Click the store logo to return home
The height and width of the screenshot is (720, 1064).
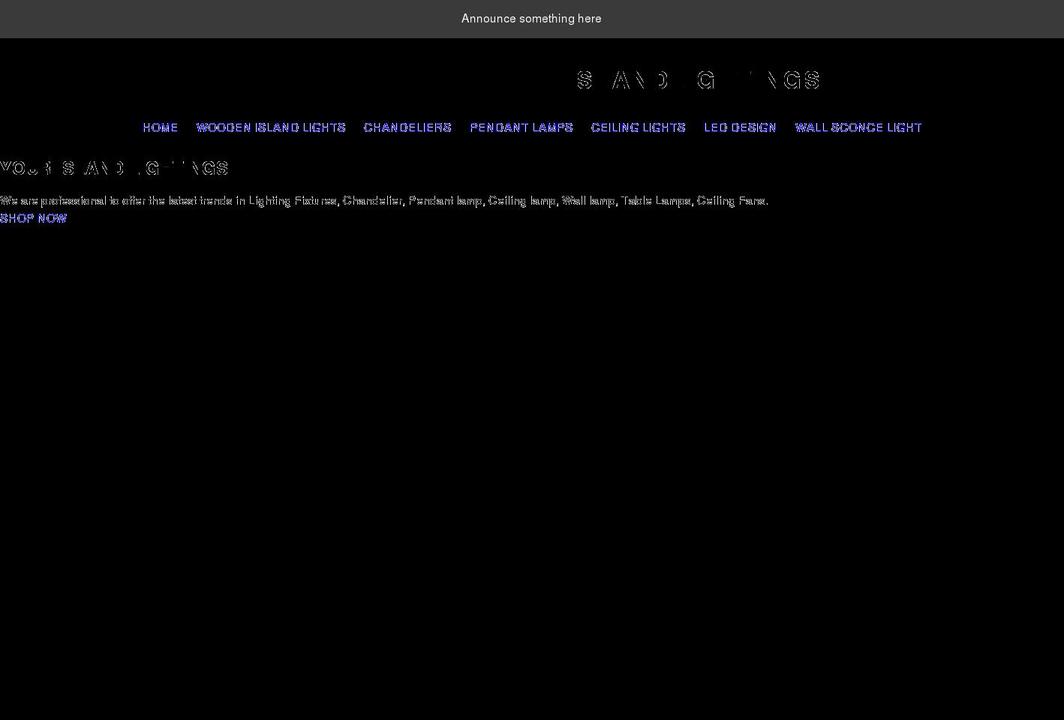tap(697, 79)
